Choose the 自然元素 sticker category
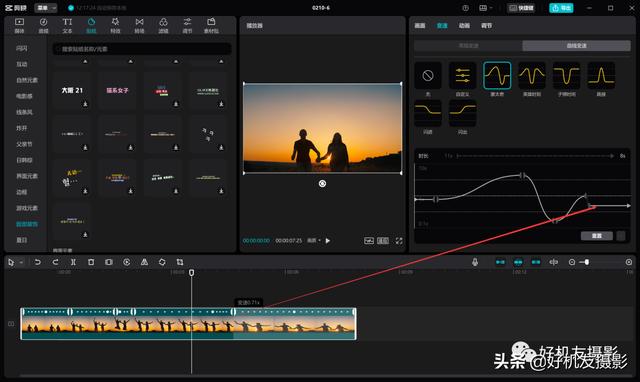The image size is (640, 382). click(27, 80)
